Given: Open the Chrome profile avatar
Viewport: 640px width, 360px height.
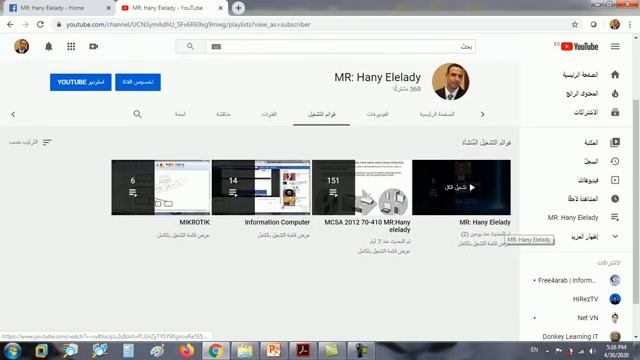Looking at the screenshot, I should click(x=615, y=24).
